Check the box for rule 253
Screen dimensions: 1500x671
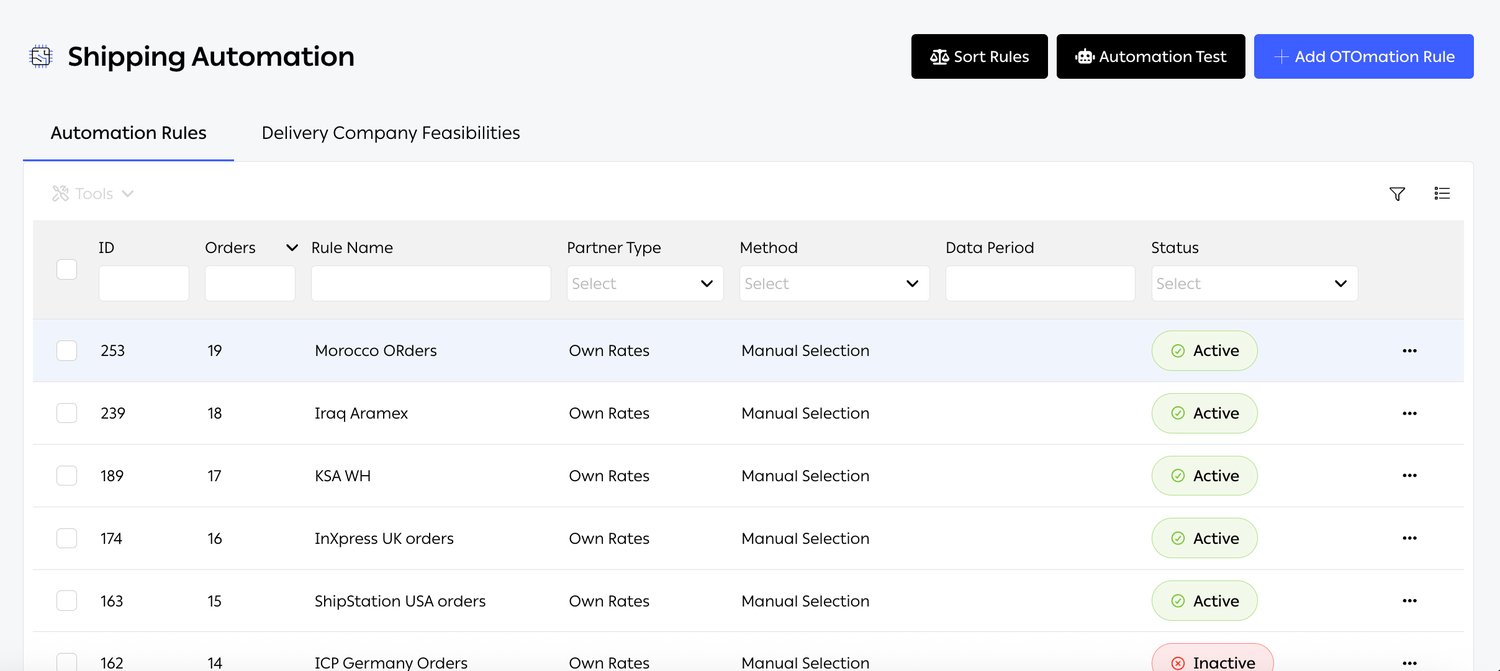(67, 351)
